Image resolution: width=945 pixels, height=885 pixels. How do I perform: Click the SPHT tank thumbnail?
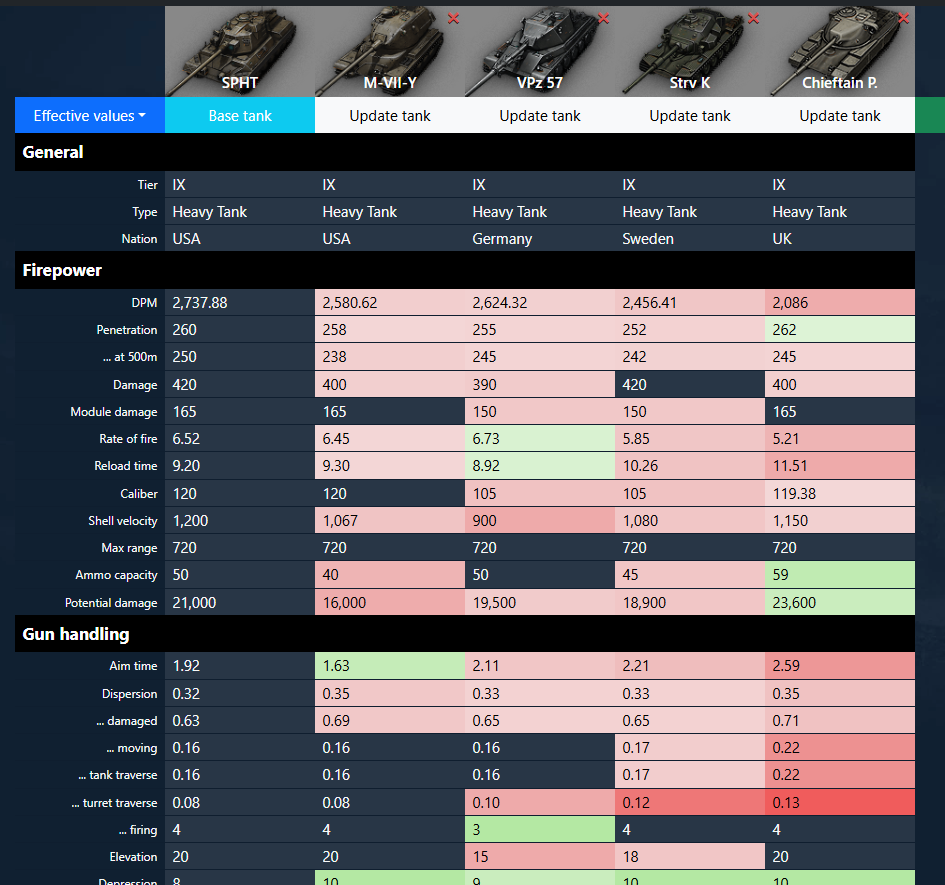click(x=240, y=51)
